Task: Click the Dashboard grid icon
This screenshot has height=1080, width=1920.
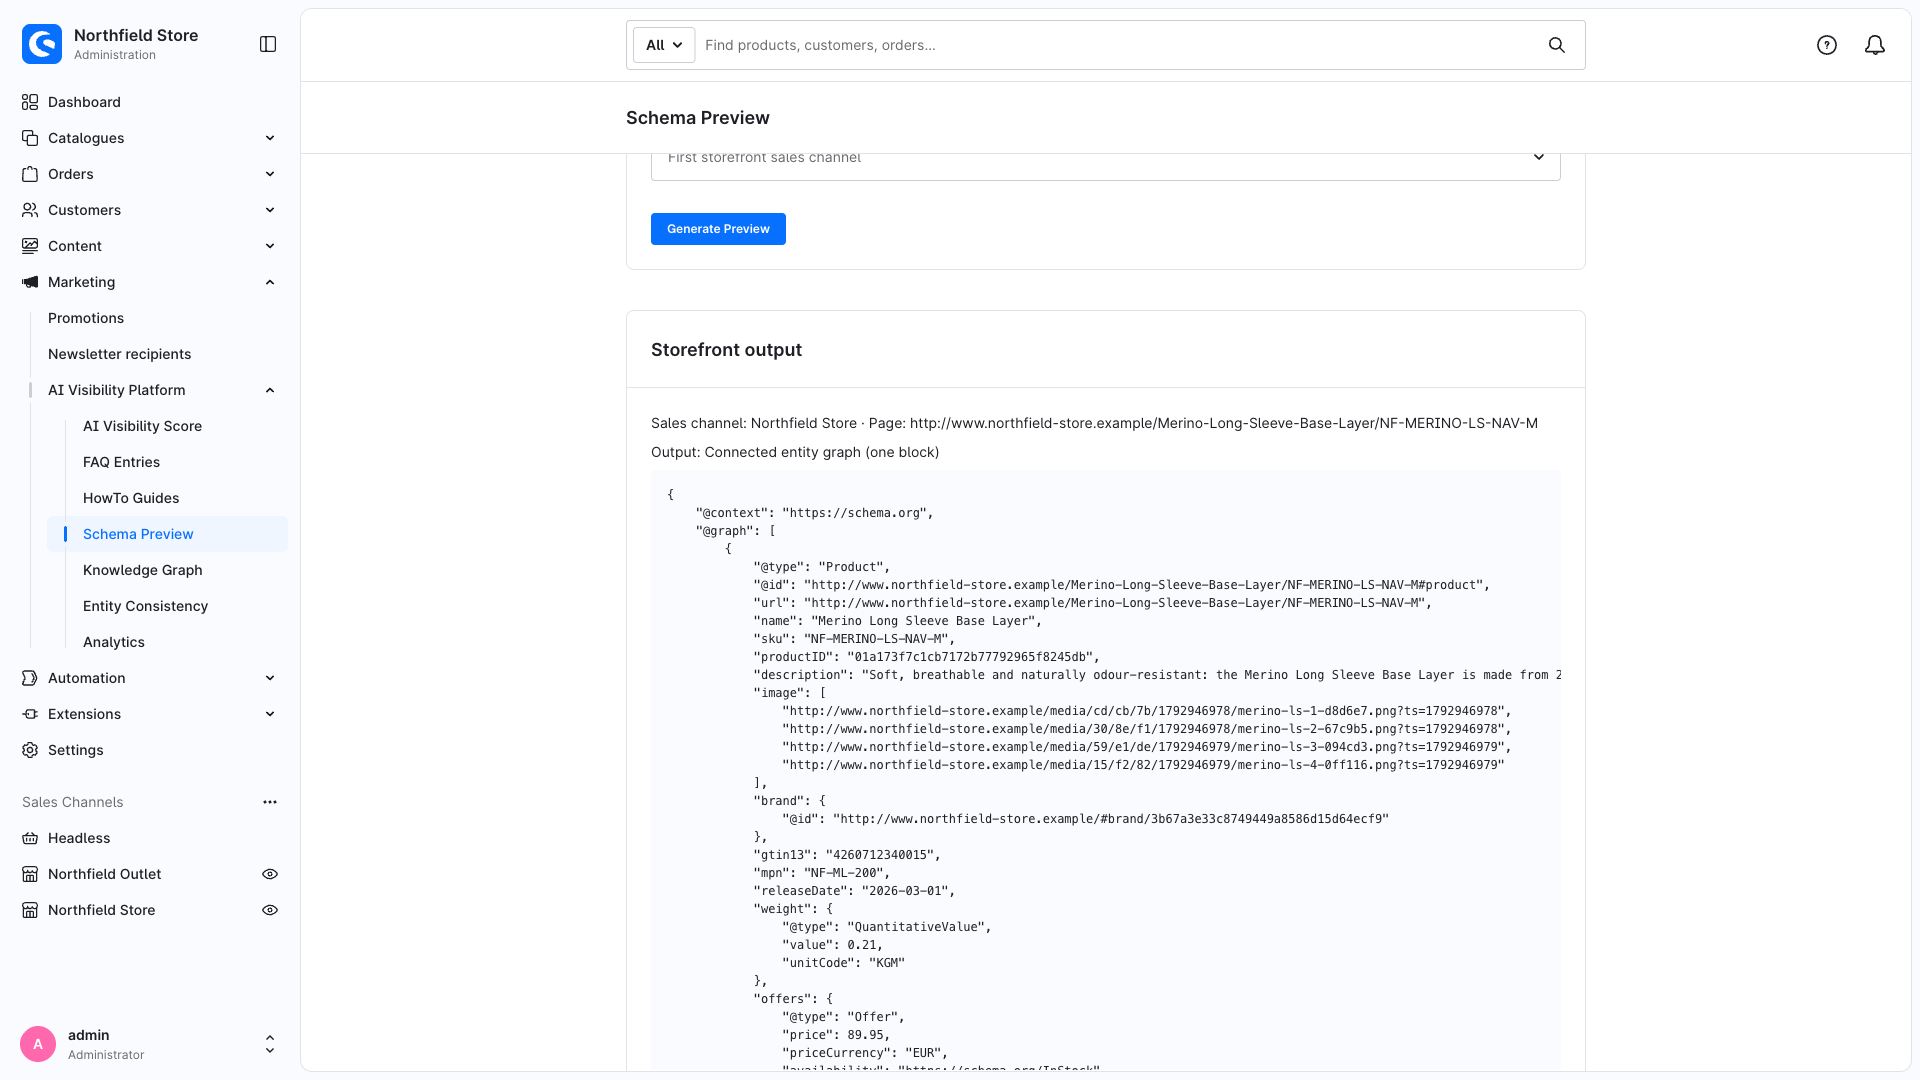Action: click(x=30, y=102)
